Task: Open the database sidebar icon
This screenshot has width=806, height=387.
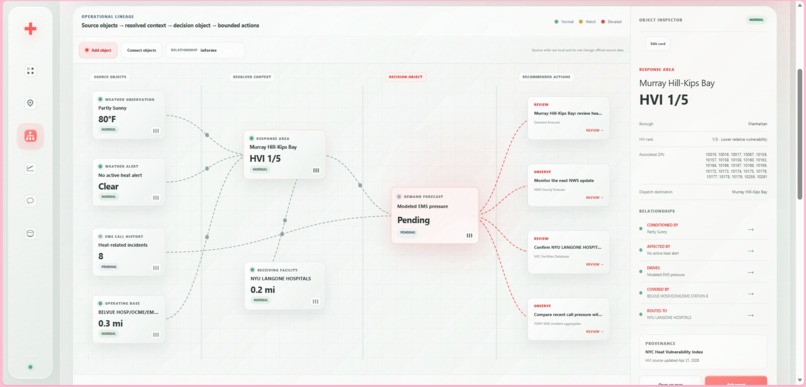Action: pos(30,233)
